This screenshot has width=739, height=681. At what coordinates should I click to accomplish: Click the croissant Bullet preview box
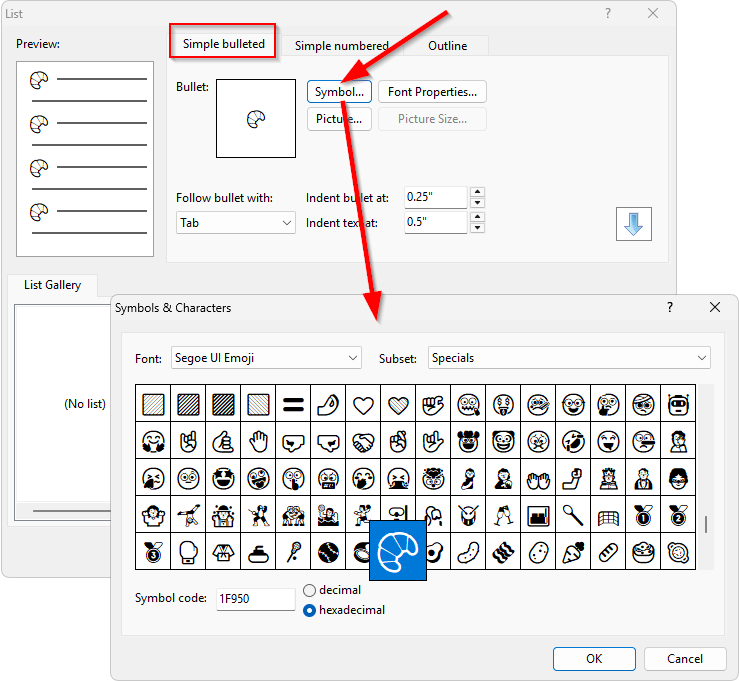tap(256, 118)
